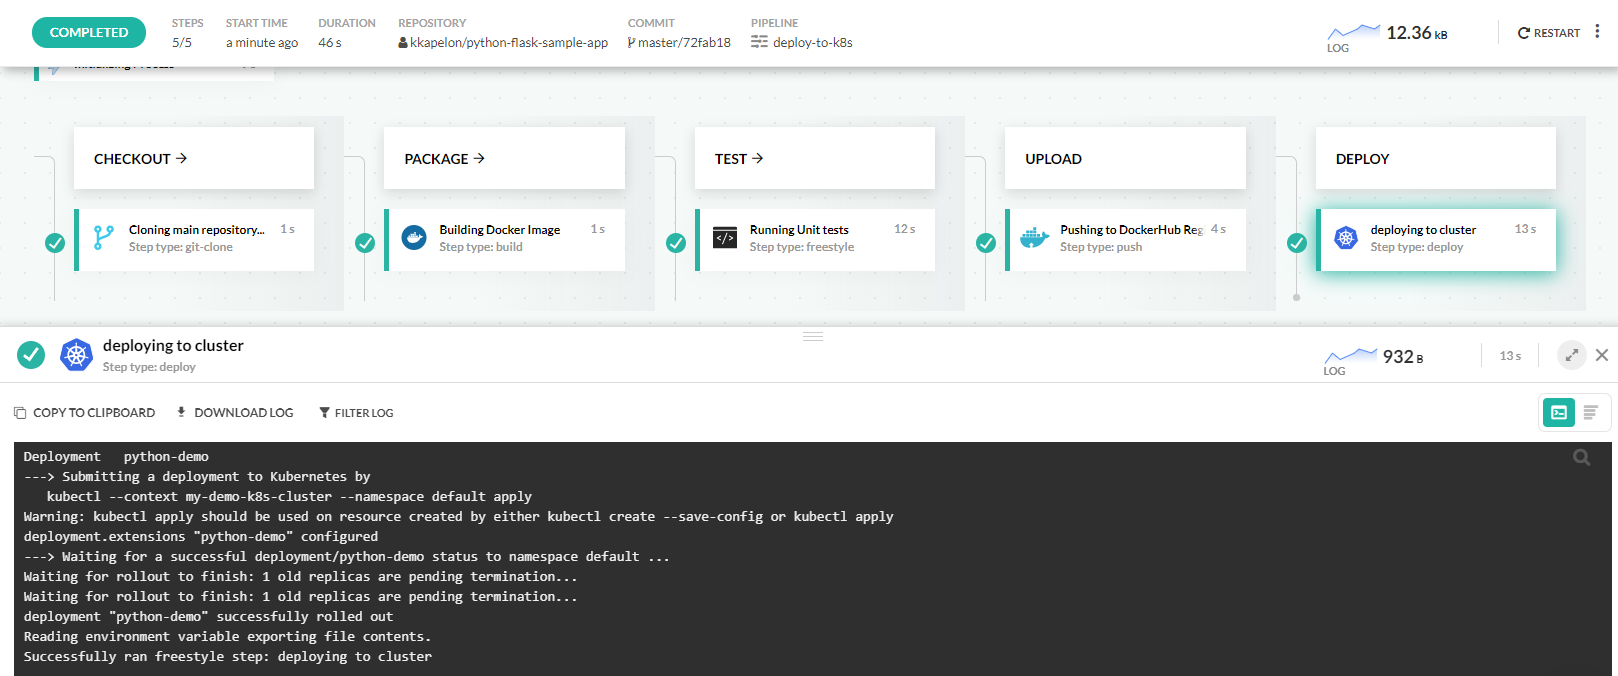The image size is (1618, 676).
Task: Click the RESTART build button
Action: [x=1548, y=33]
